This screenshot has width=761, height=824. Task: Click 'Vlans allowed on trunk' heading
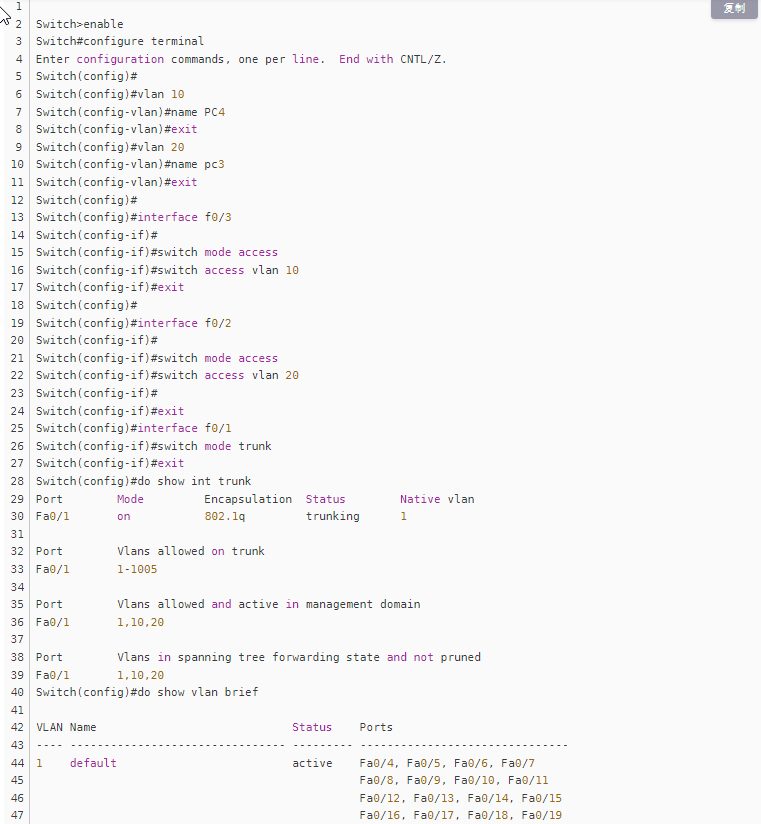tap(191, 551)
